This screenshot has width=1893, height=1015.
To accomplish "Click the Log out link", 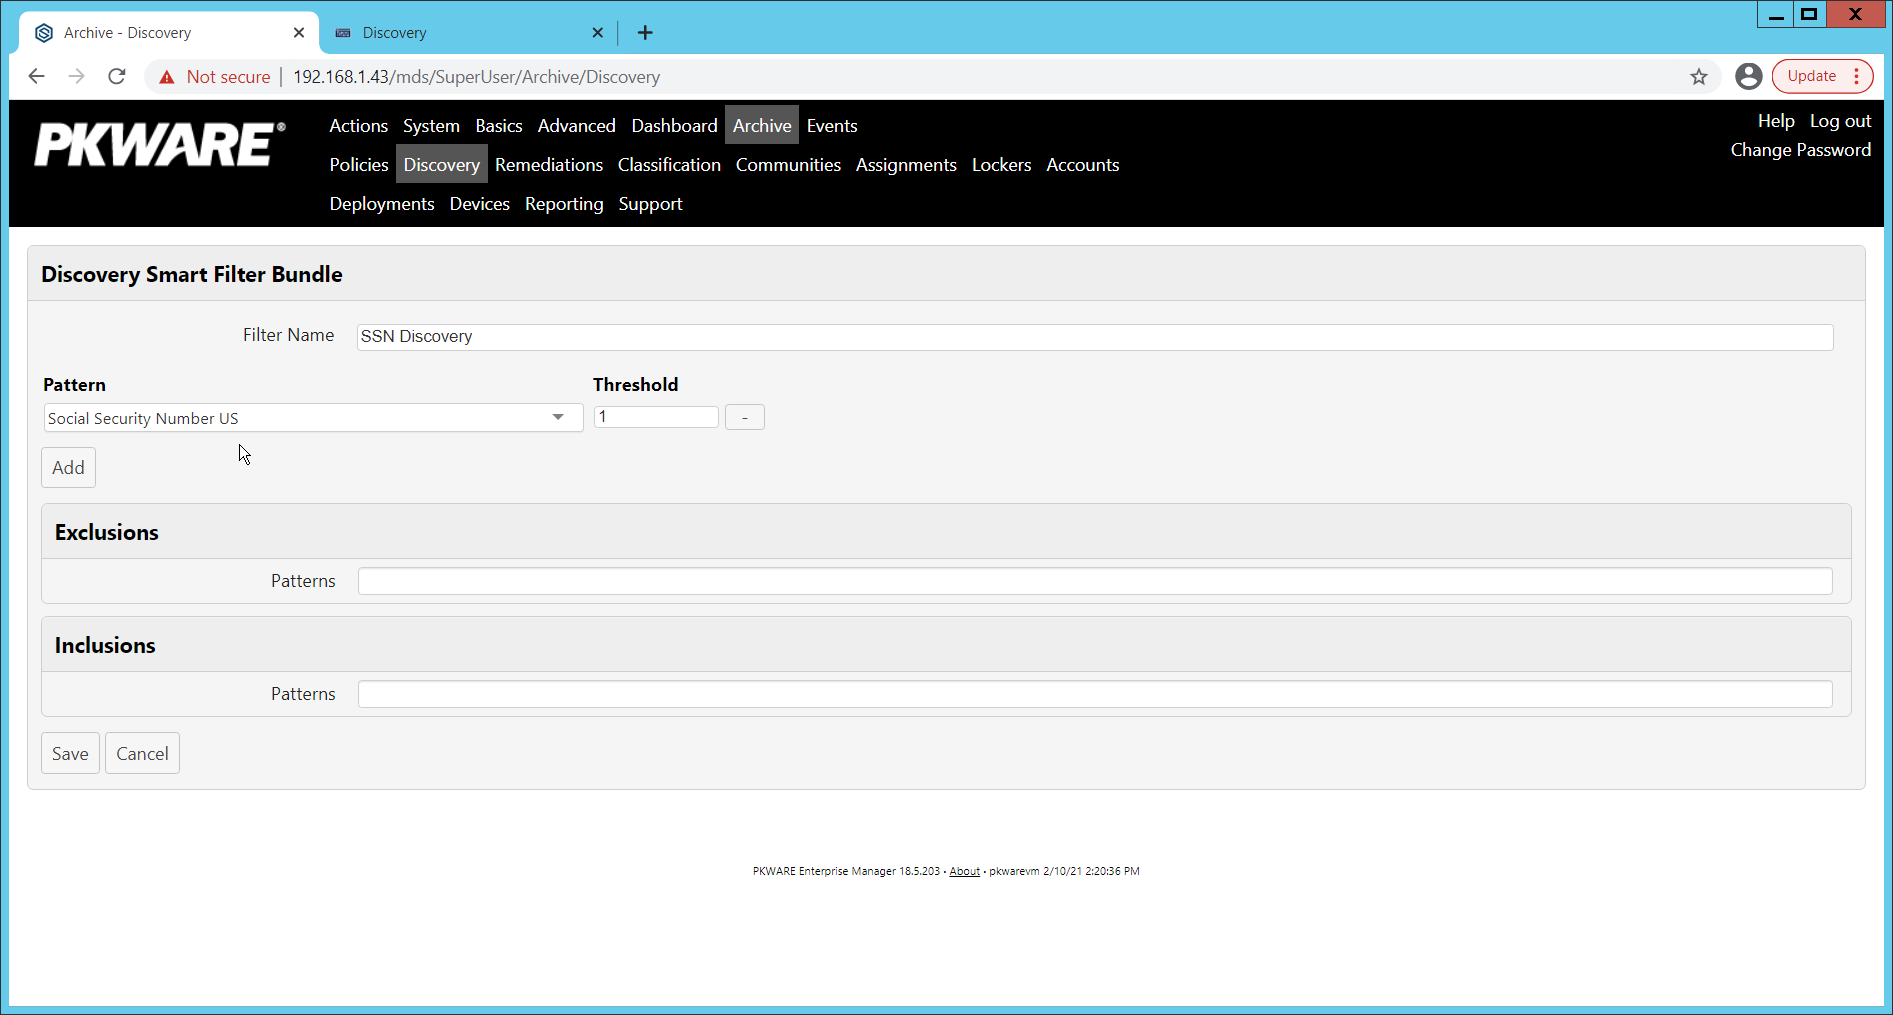I will point(1840,121).
